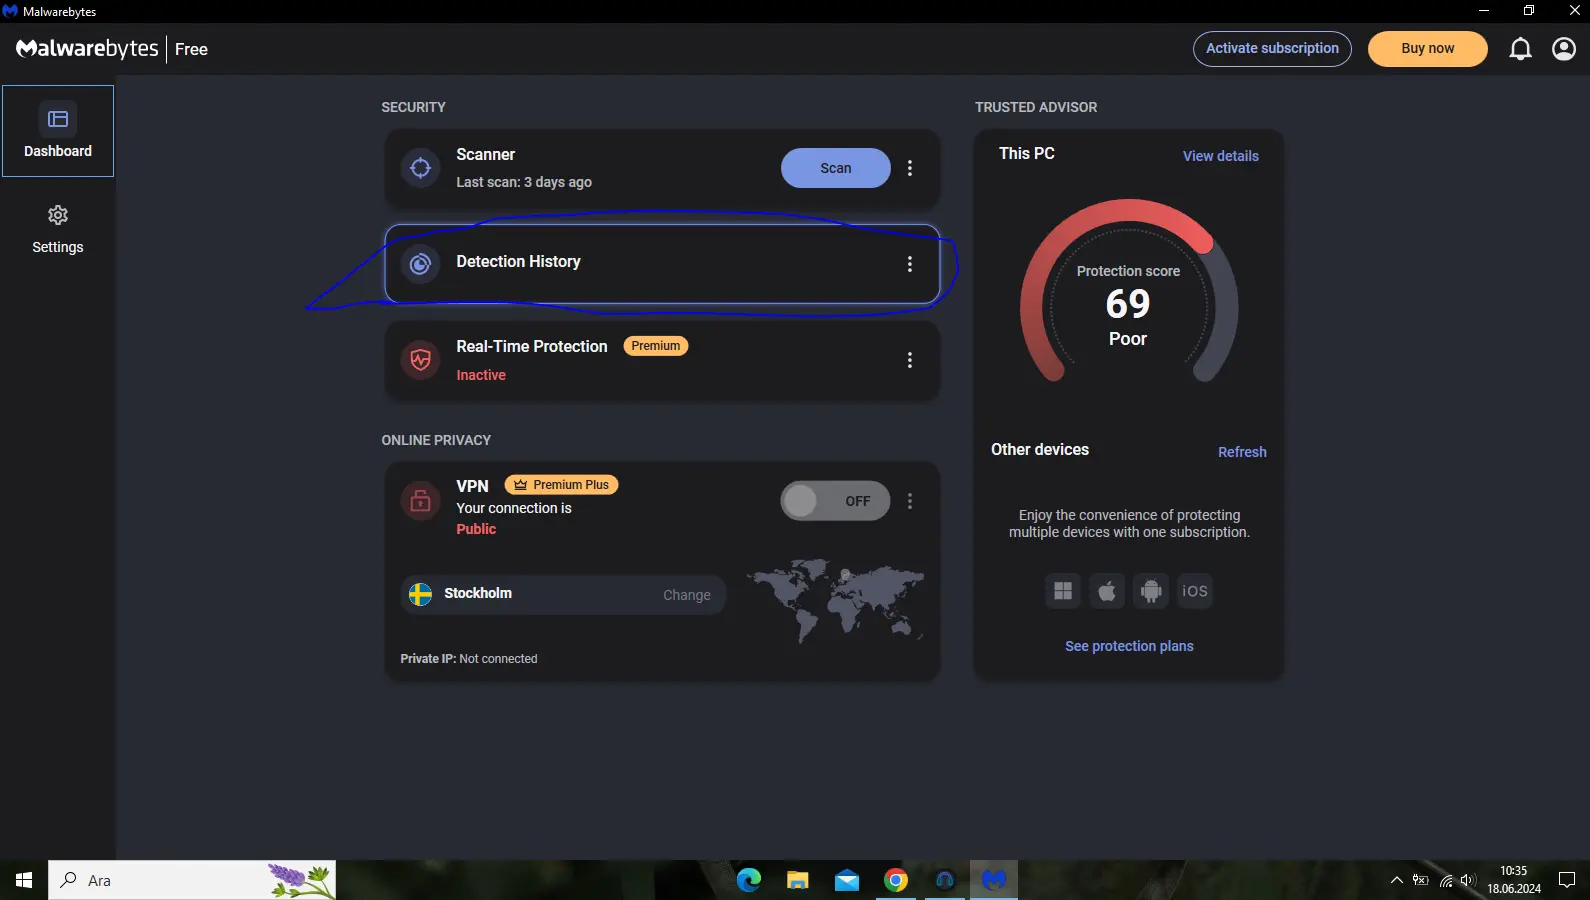This screenshot has height=900, width=1590.
Task: Open See protection plans link
Action: 1129,646
